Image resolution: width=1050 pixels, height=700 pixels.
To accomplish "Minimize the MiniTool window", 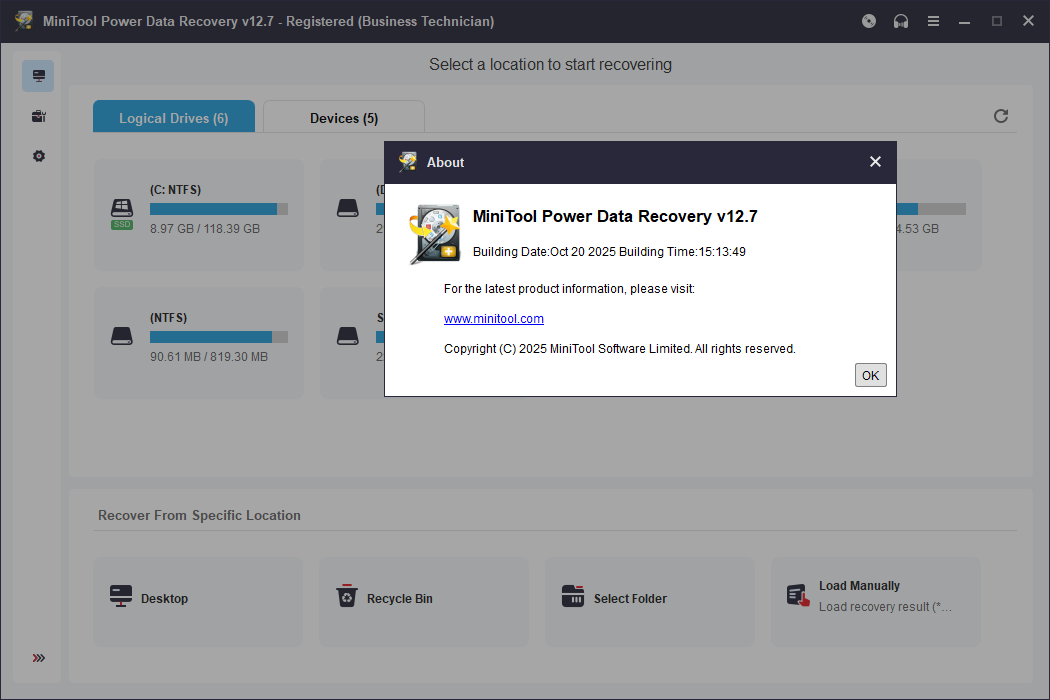I will [964, 21].
